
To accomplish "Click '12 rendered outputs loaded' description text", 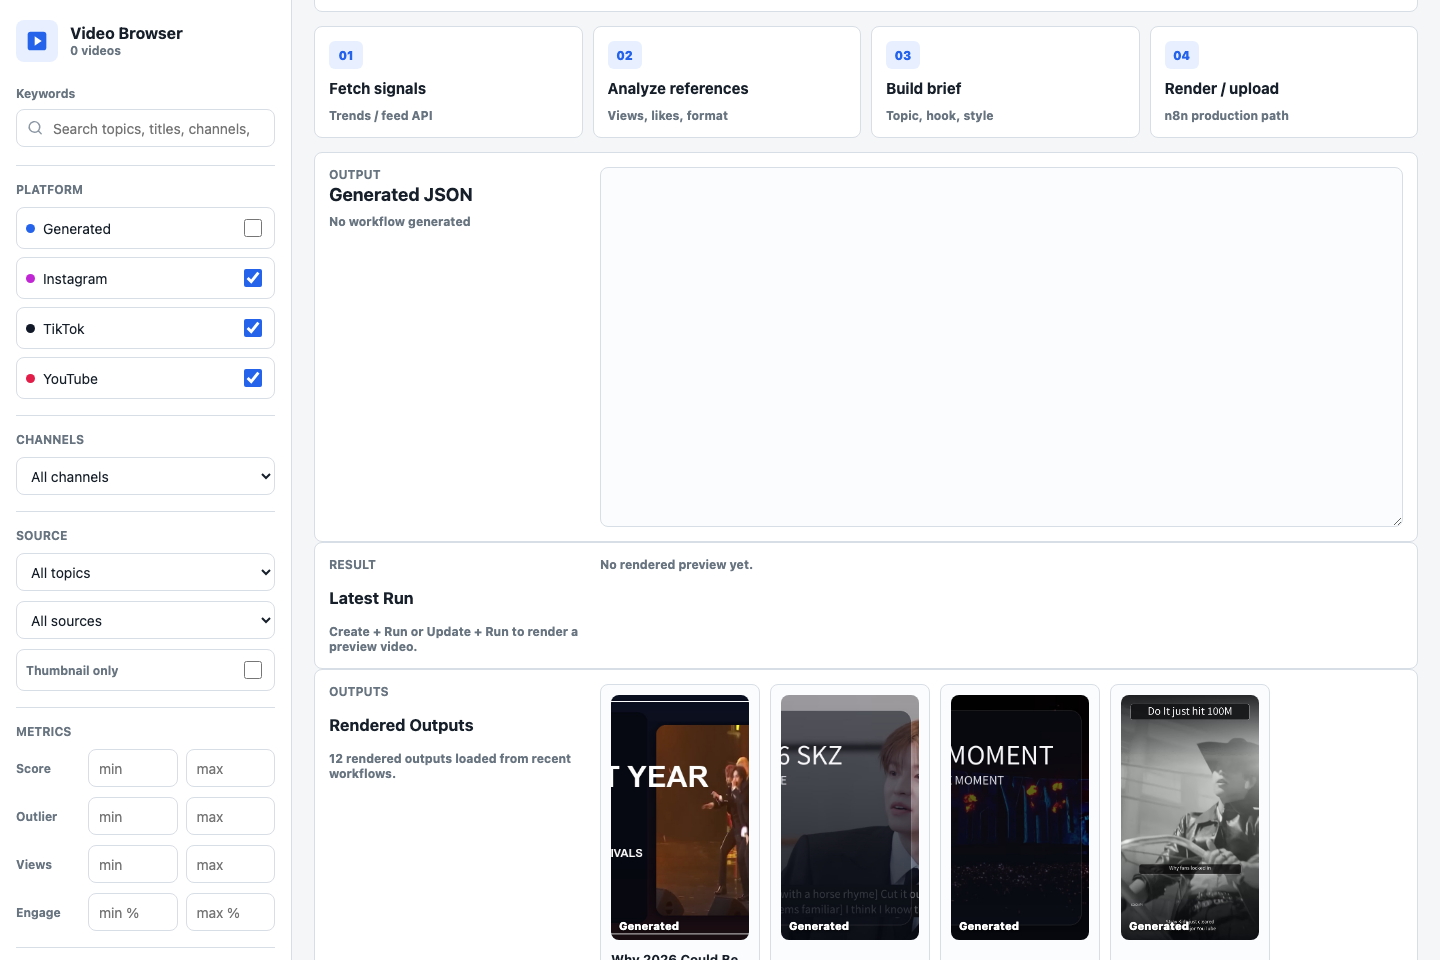I will (x=450, y=766).
